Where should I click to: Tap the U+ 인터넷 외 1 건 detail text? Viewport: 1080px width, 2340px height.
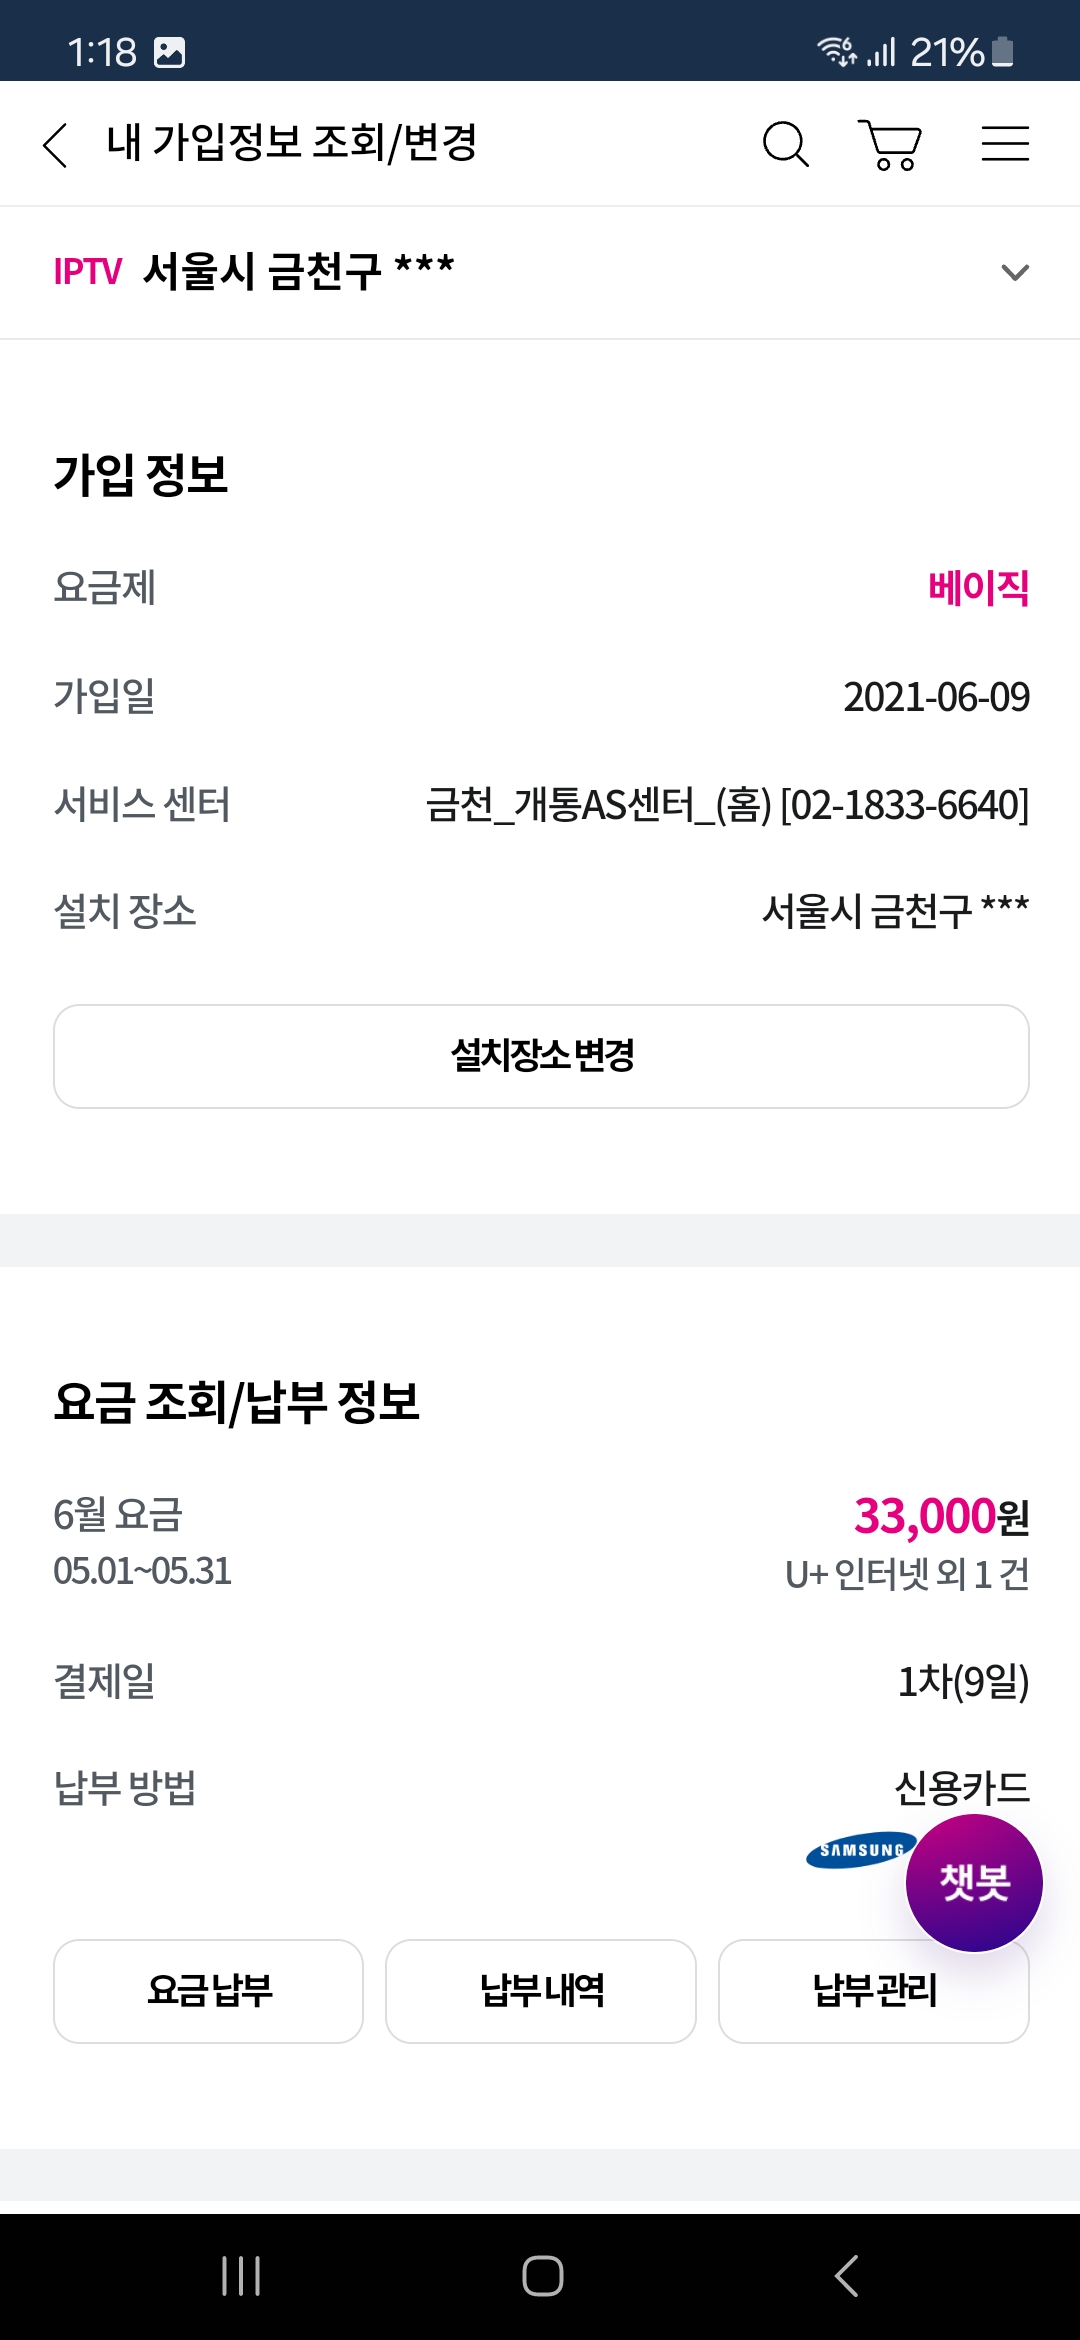[x=906, y=1574]
